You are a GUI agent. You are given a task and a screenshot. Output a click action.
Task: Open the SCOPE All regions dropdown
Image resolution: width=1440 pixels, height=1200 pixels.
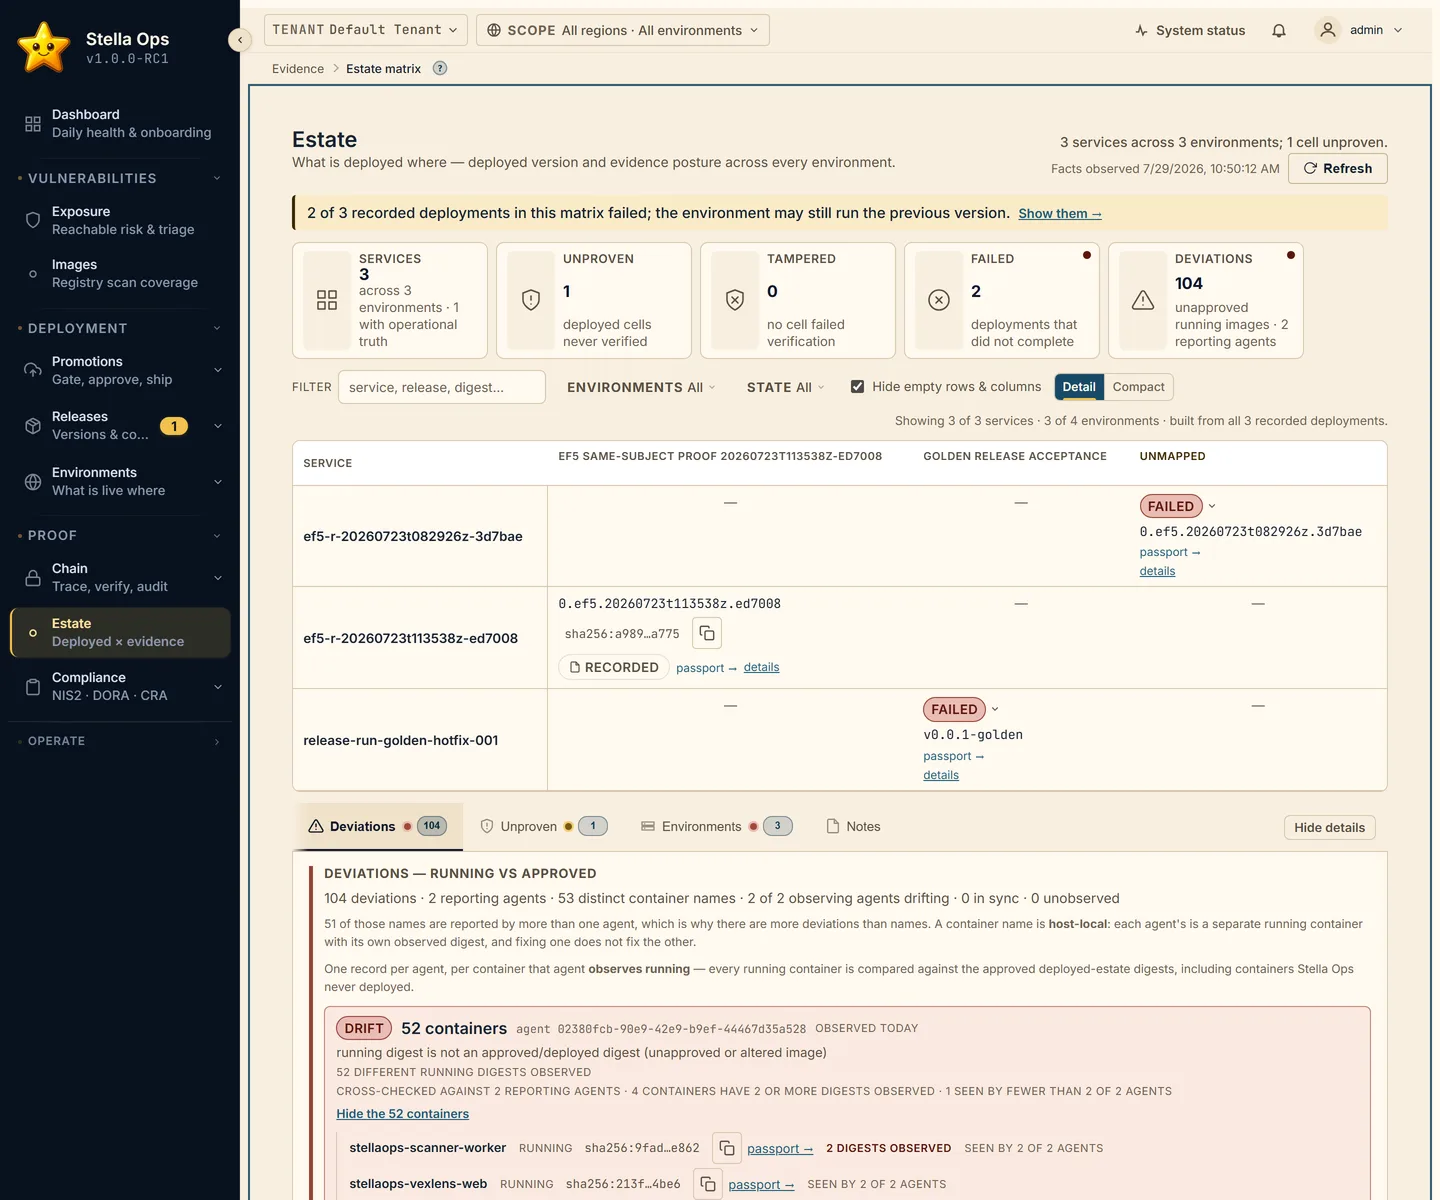tap(623, 30)
